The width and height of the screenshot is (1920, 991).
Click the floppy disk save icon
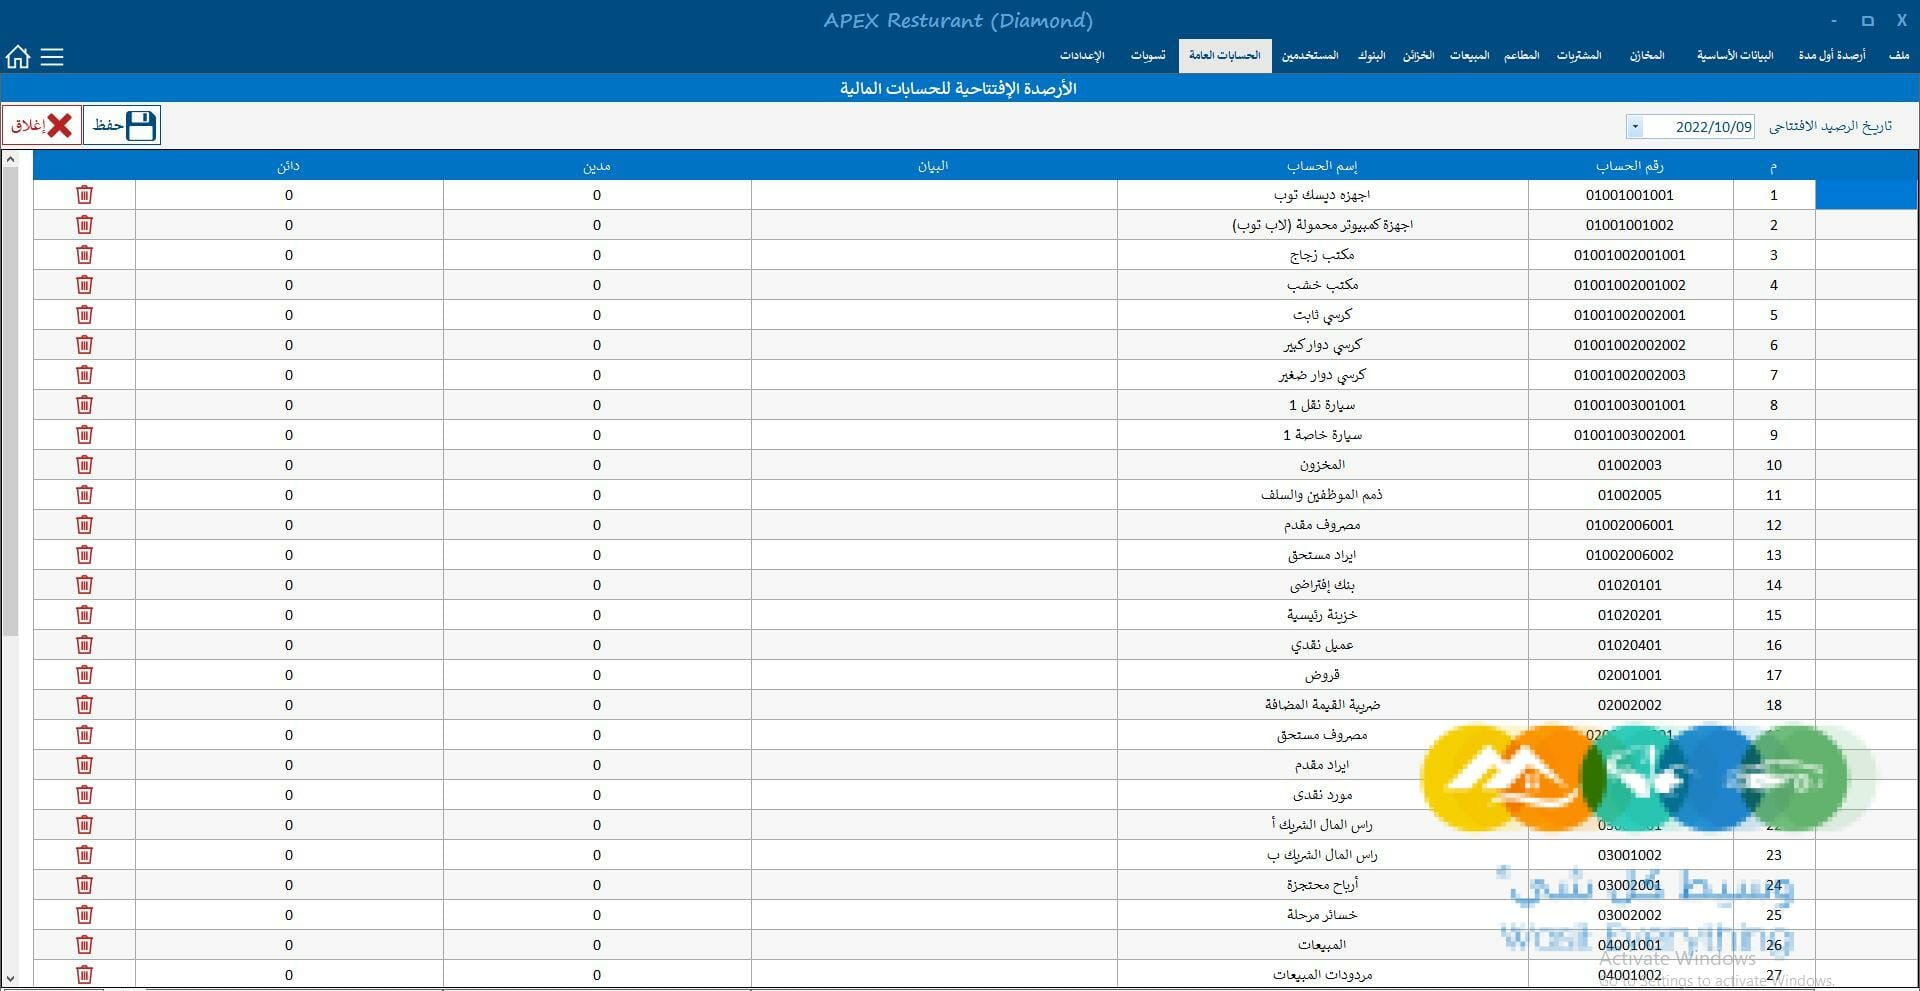tap(140, 125)
